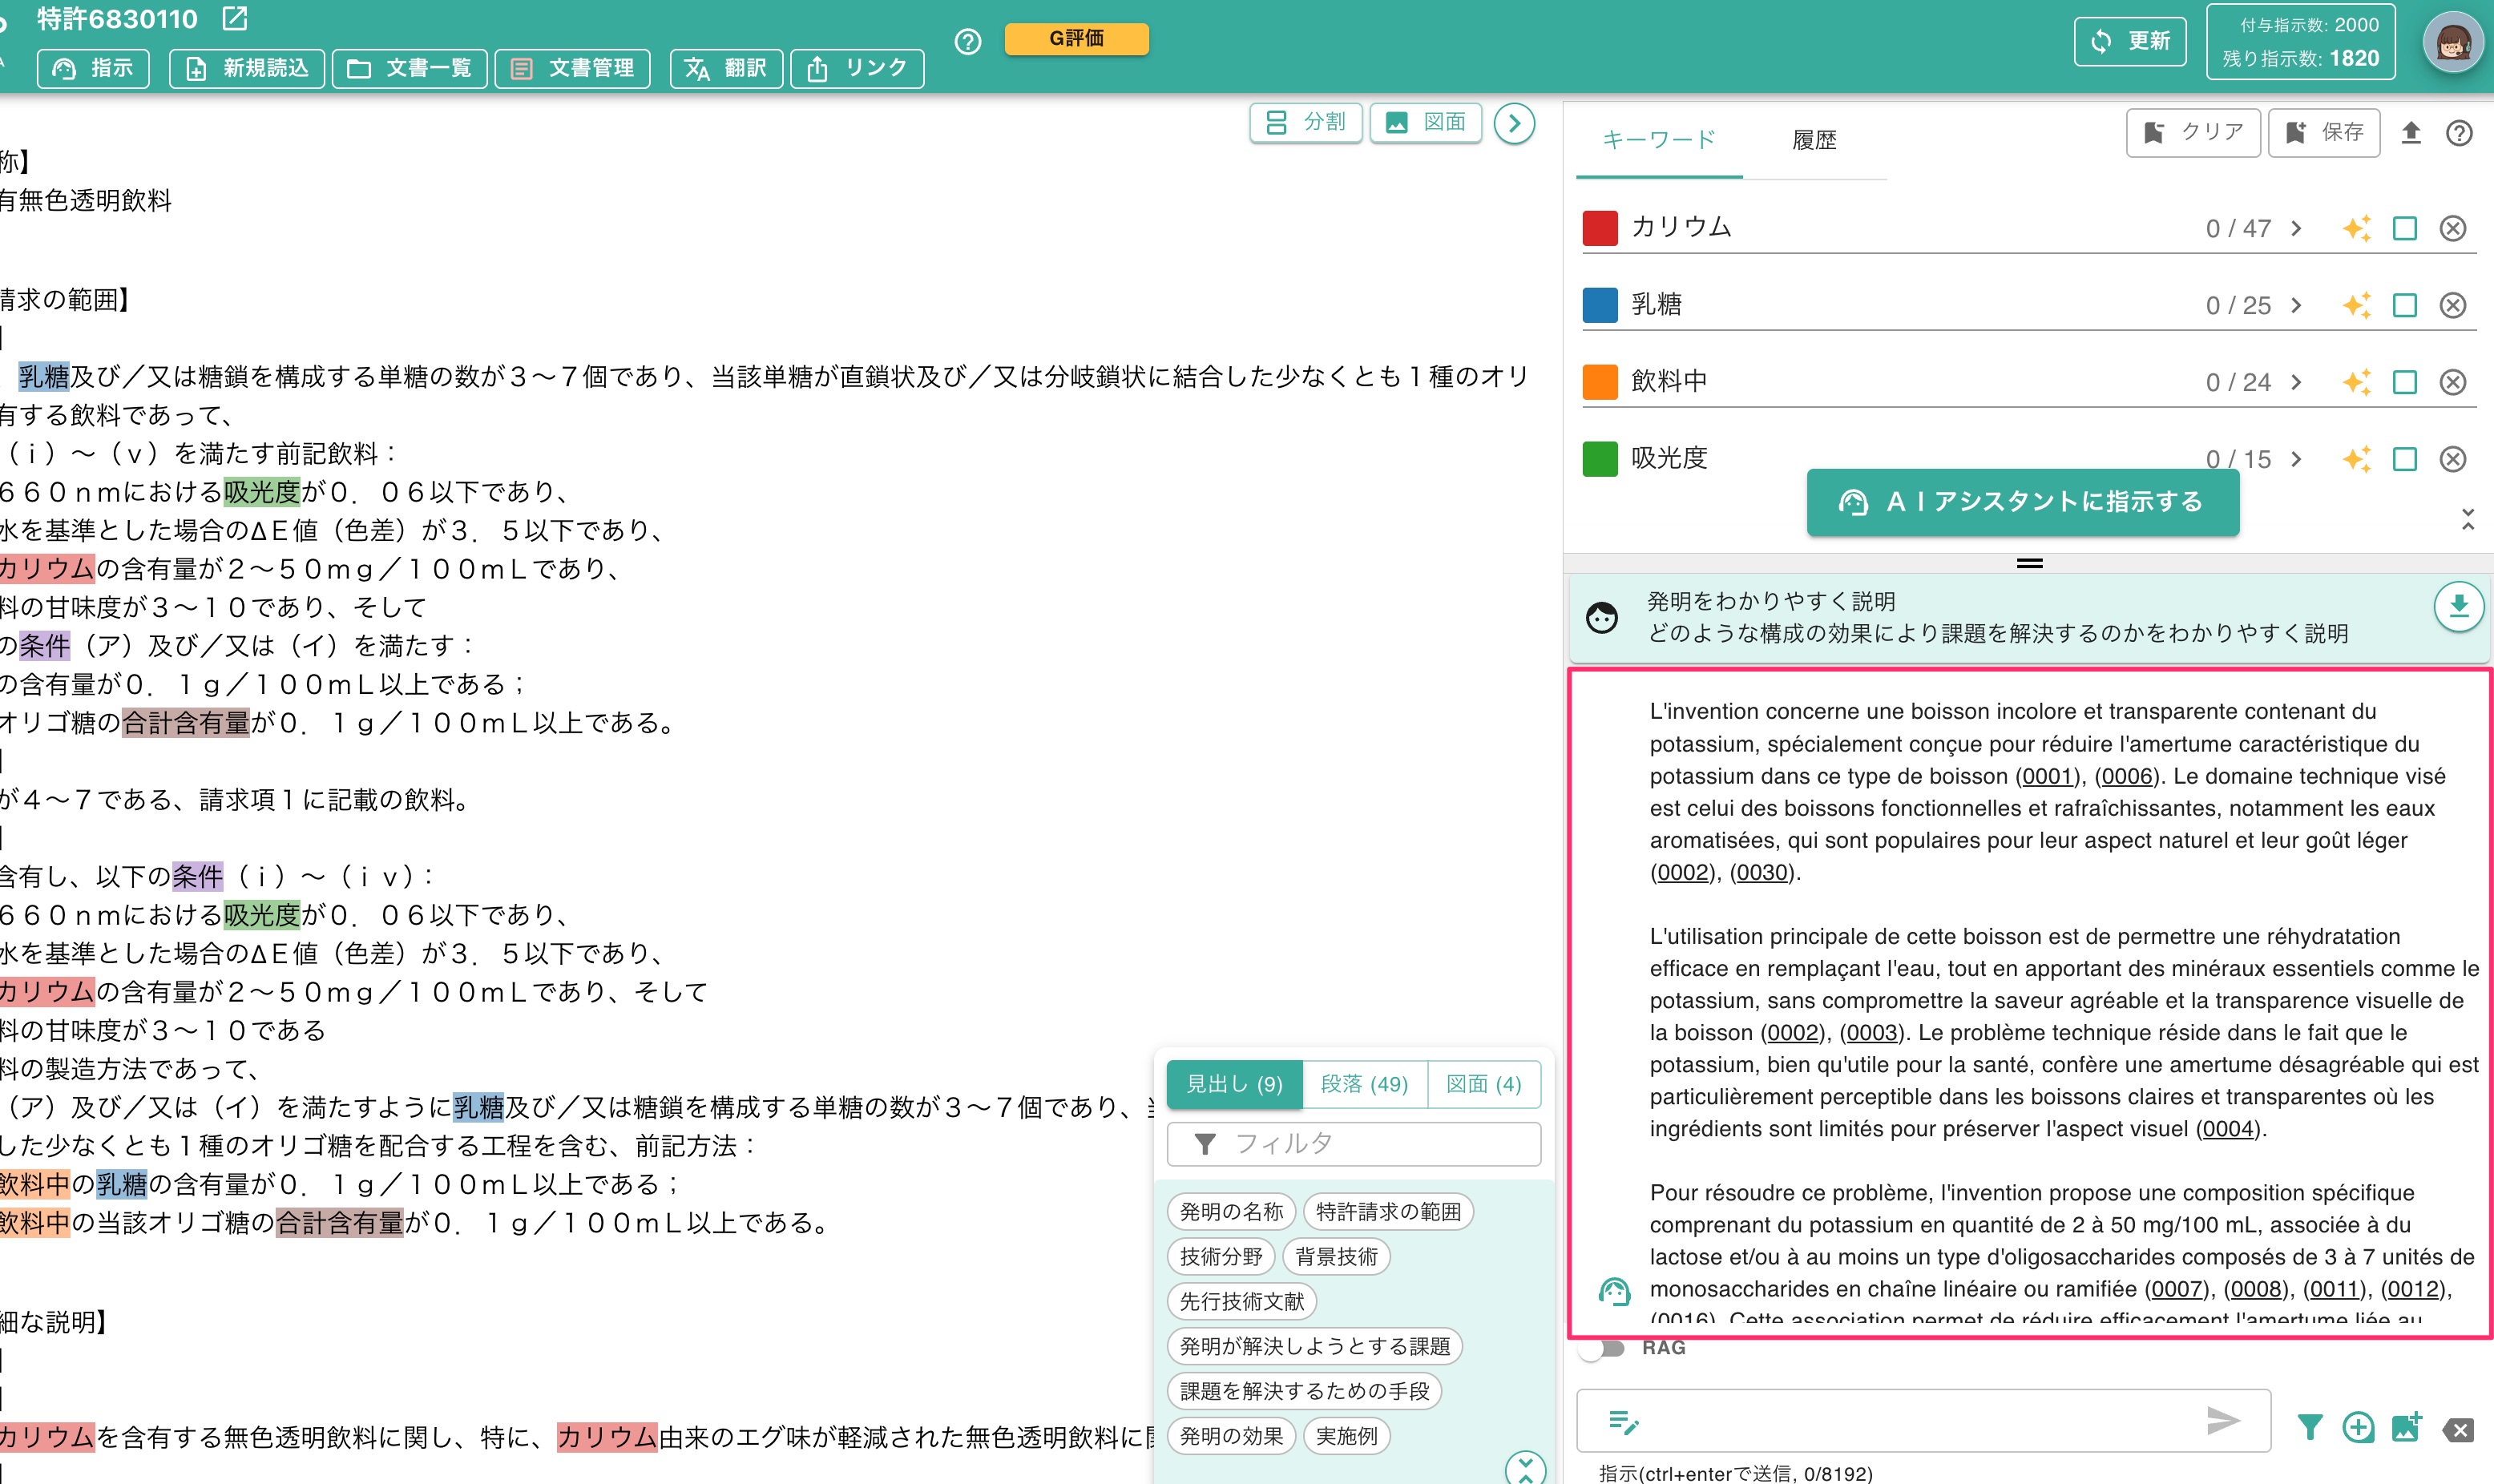Click the 図面 drawings button in document toolbar
2494x1484 pixels.
pos(1426,122)
